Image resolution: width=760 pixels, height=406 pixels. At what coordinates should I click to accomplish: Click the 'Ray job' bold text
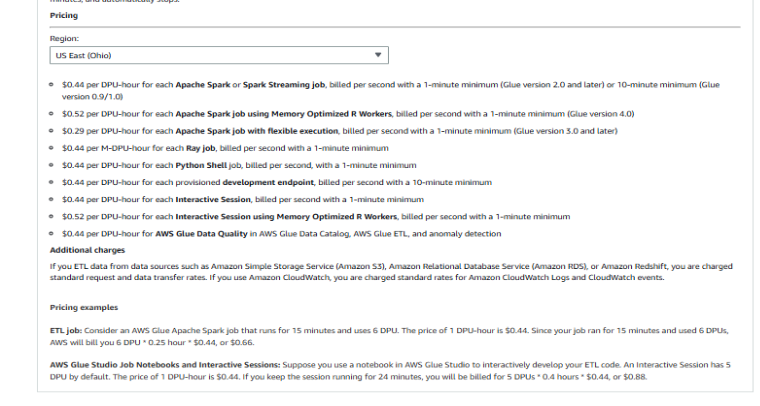coord(200,148)
